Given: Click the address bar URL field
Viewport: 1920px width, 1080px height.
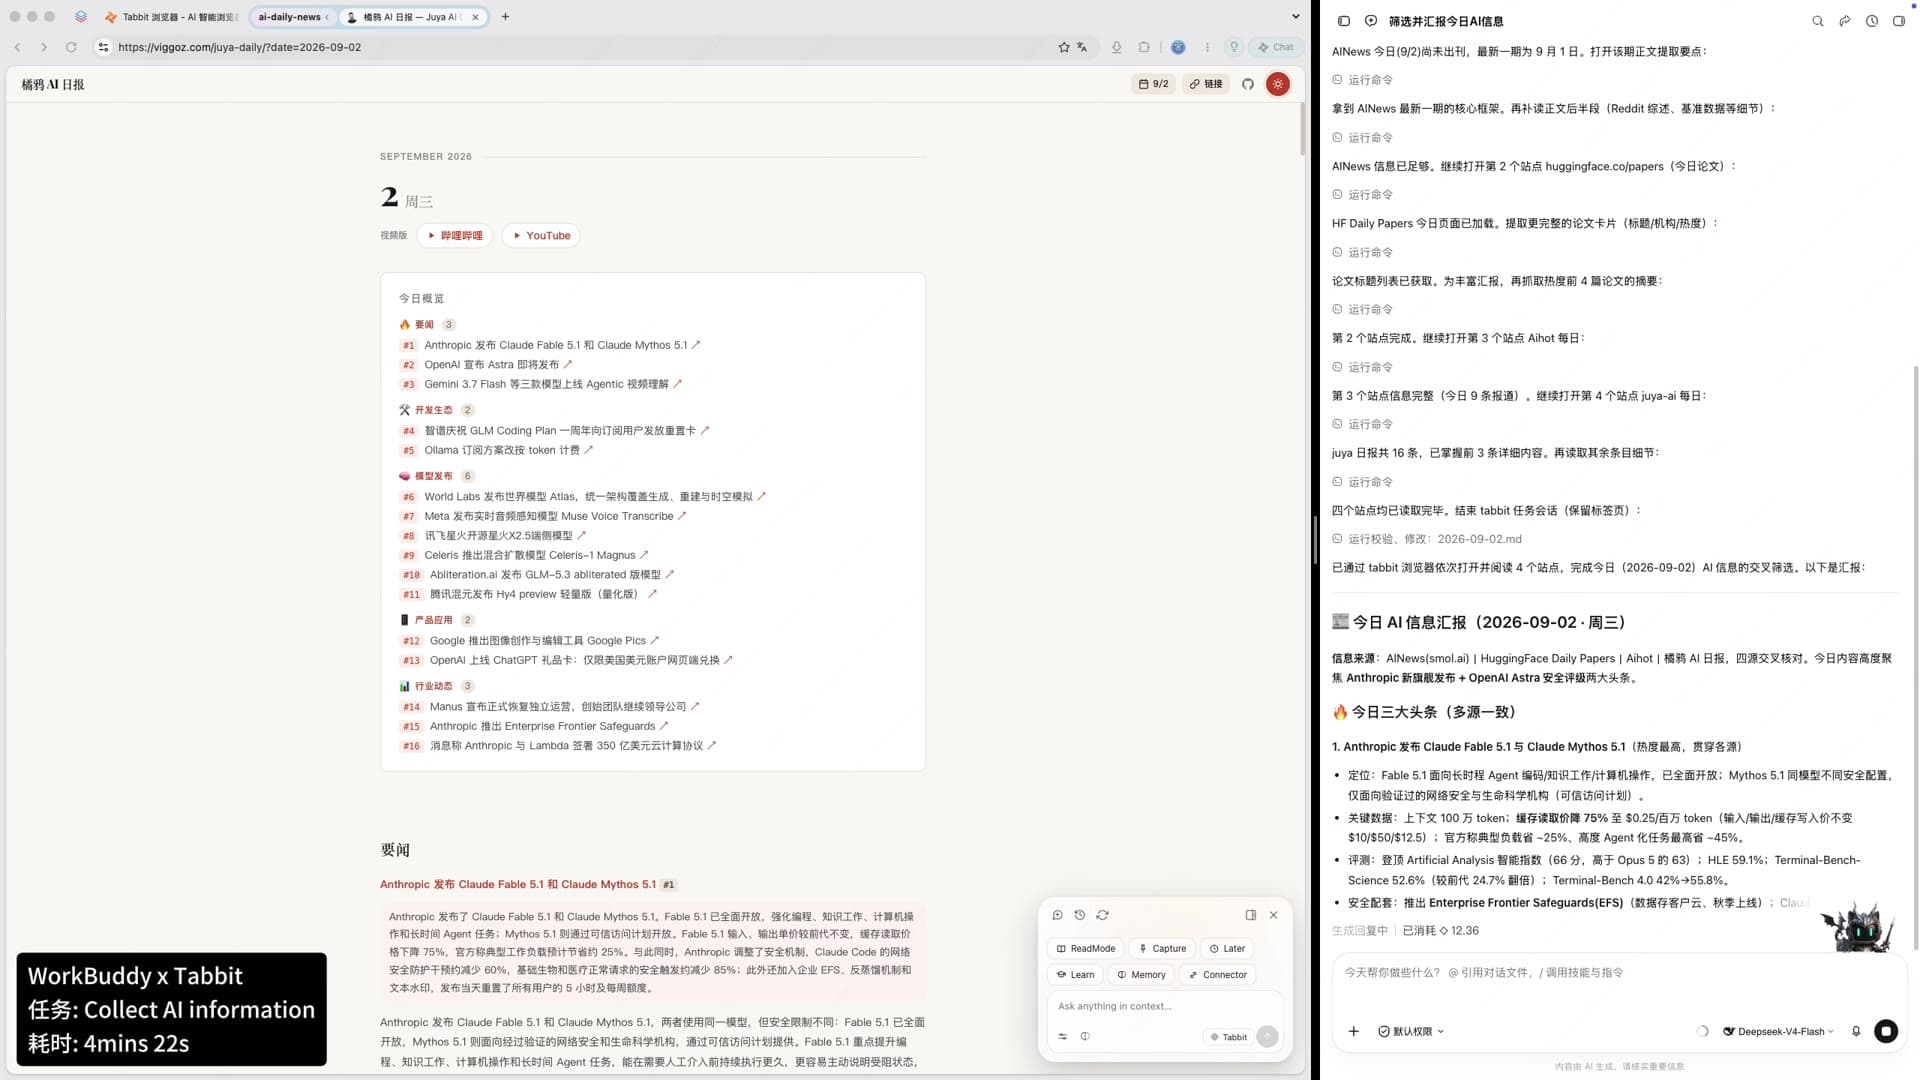Looking at the screenshot, I should (580, 47).
